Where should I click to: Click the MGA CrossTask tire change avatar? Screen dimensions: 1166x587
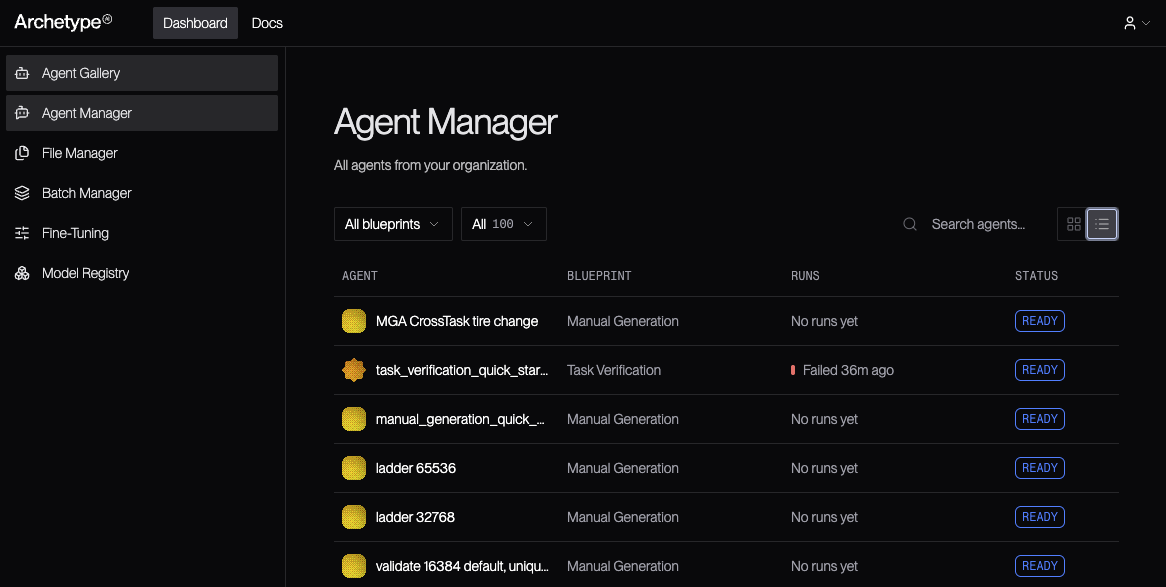click(x=354, y=321)
